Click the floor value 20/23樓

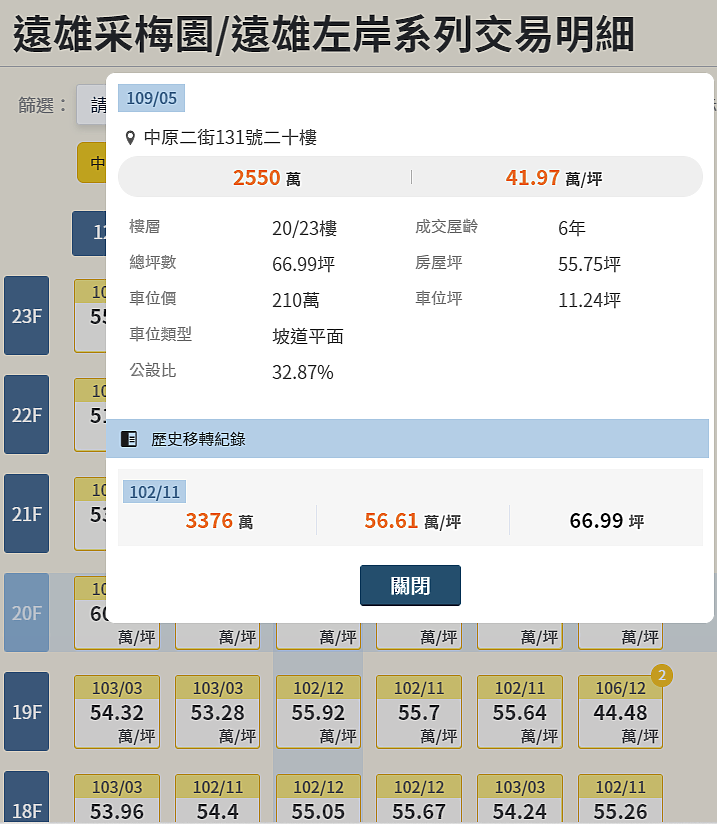coord(304,228)
